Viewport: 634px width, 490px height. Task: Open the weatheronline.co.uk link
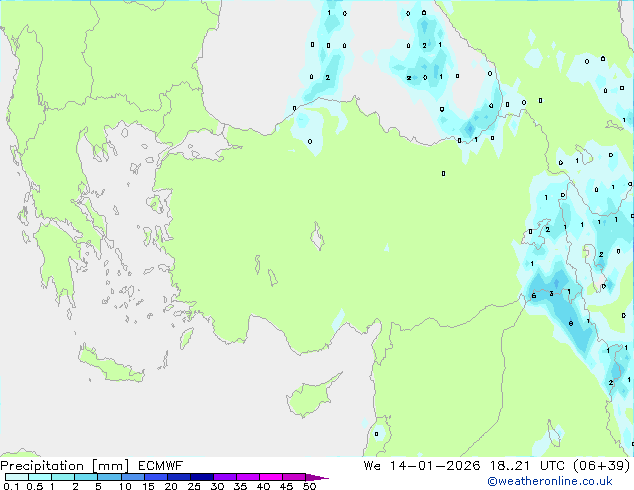550,481
